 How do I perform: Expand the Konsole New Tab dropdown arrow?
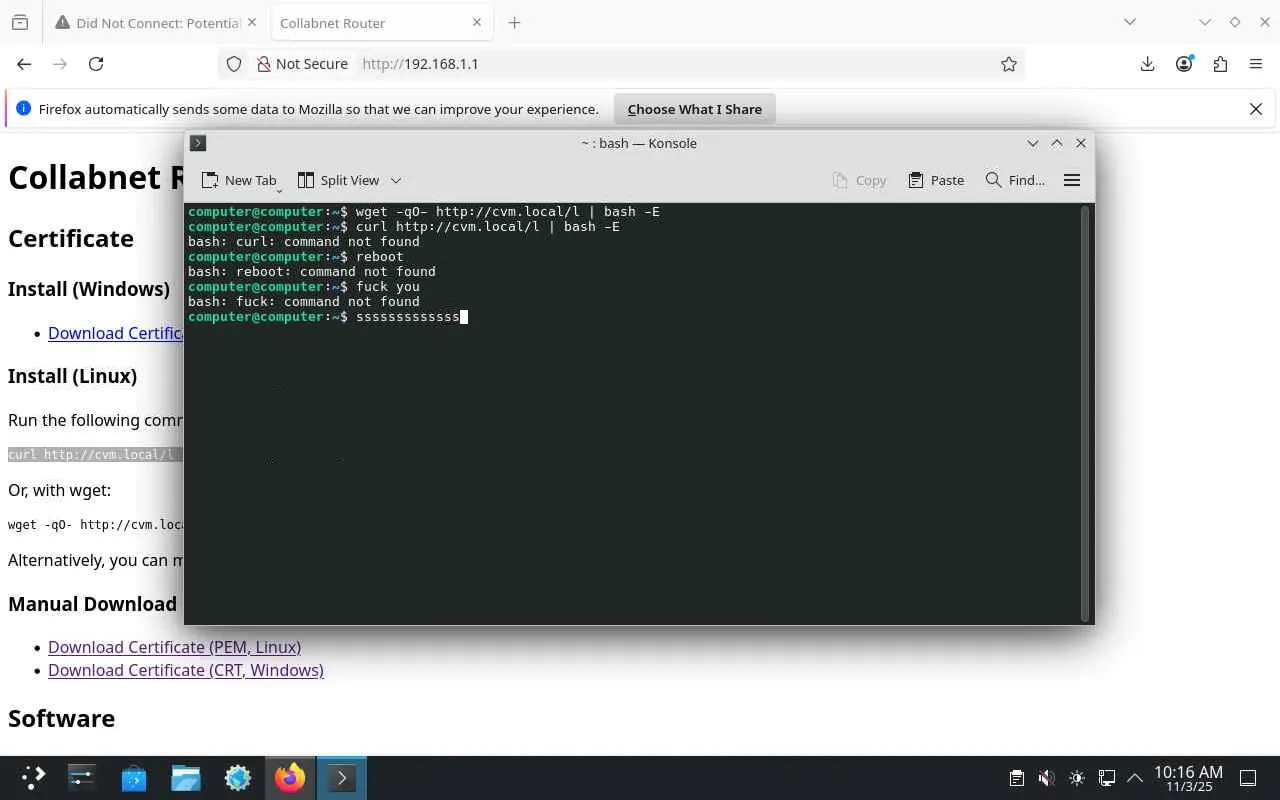[x=280, y=189]
